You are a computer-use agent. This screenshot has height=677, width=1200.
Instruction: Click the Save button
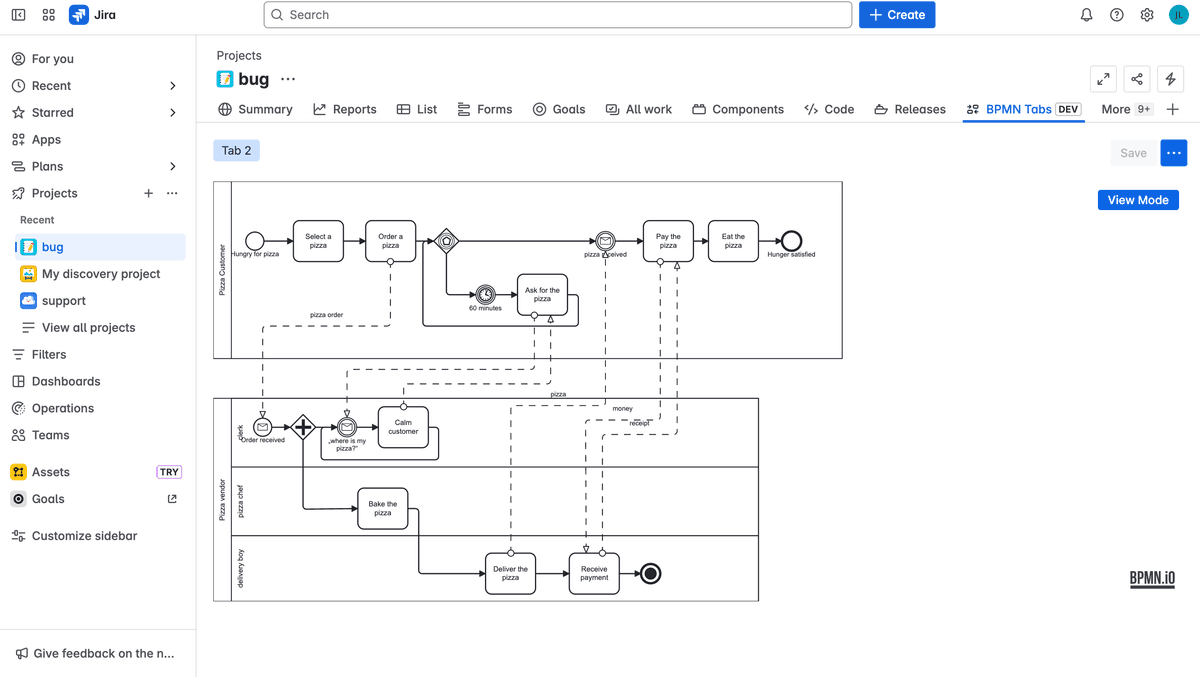(x=1133, y=153)
